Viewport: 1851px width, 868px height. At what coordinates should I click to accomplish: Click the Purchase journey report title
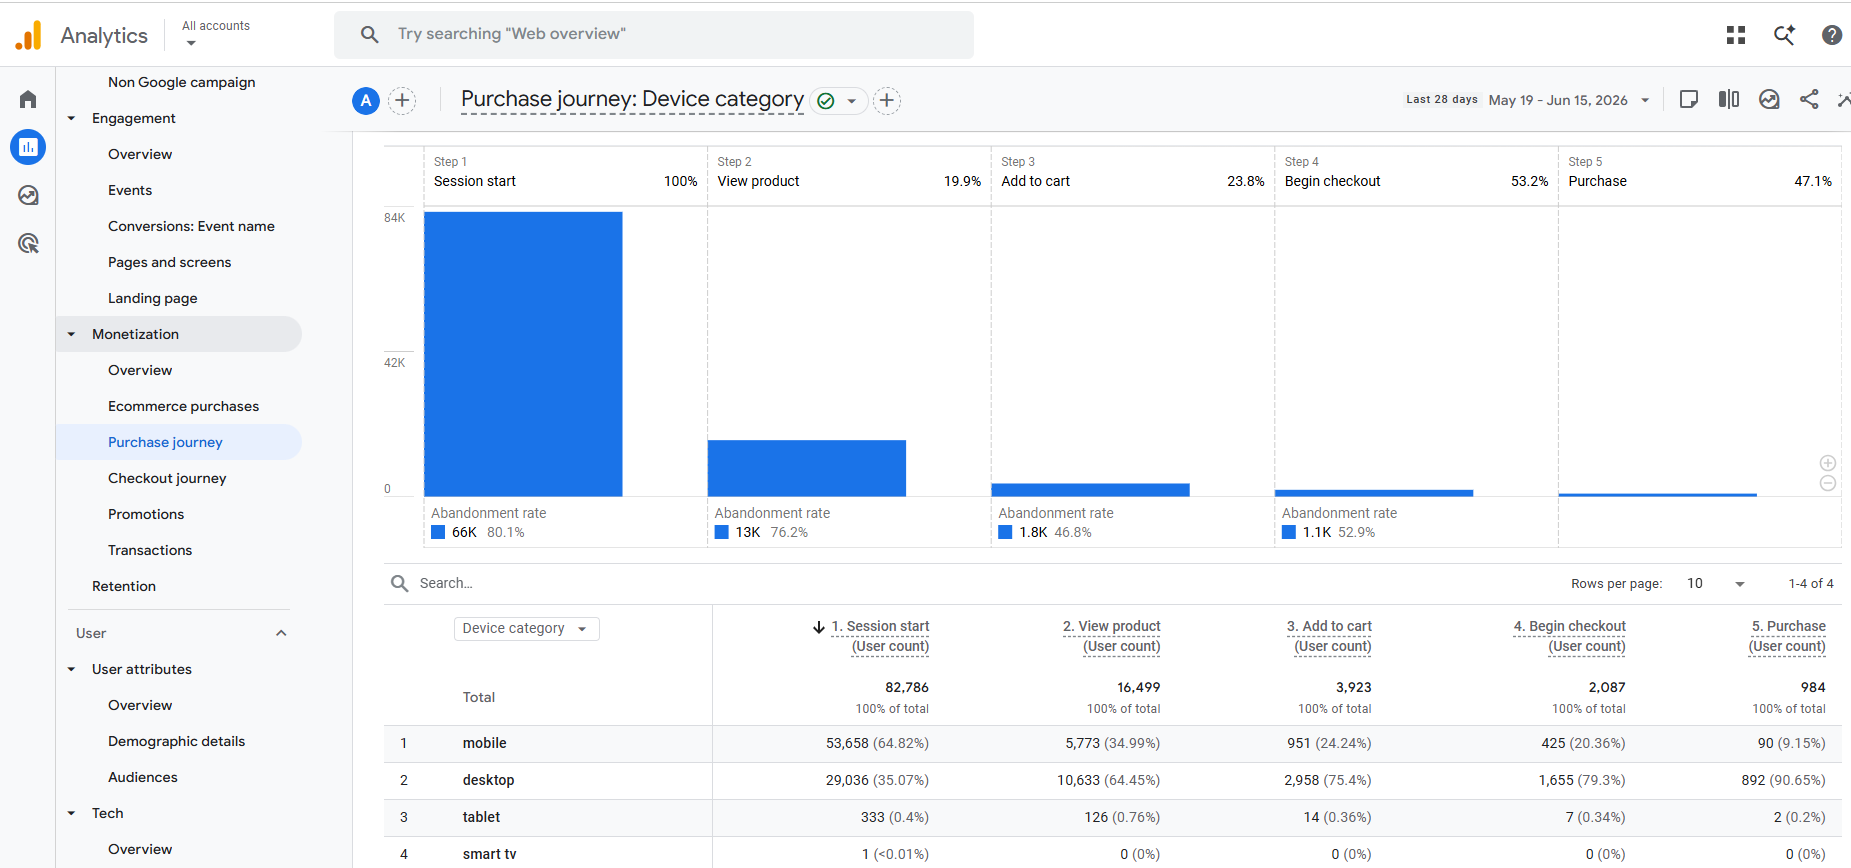[x=632, y=99]
